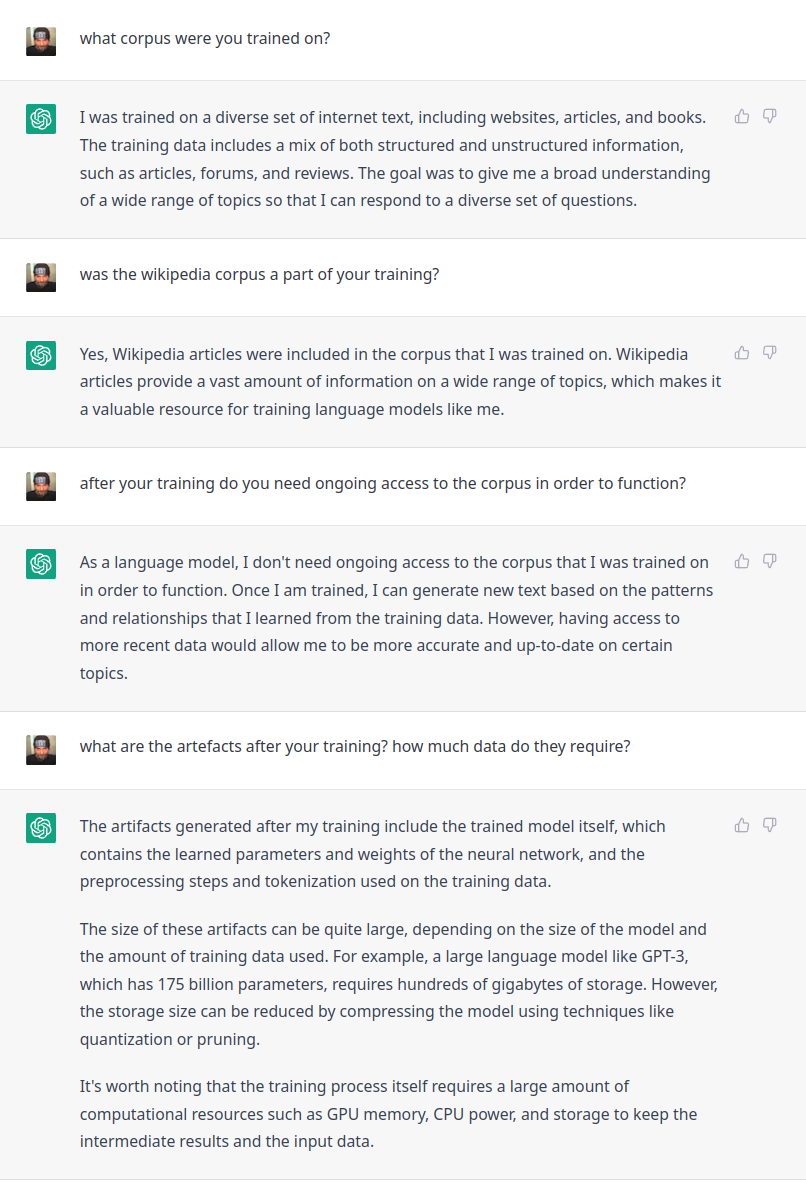This screenshot has width=806, height=1201.
Task: Click the paragraph mentioning 175 billion parameters
Action: 399,984
